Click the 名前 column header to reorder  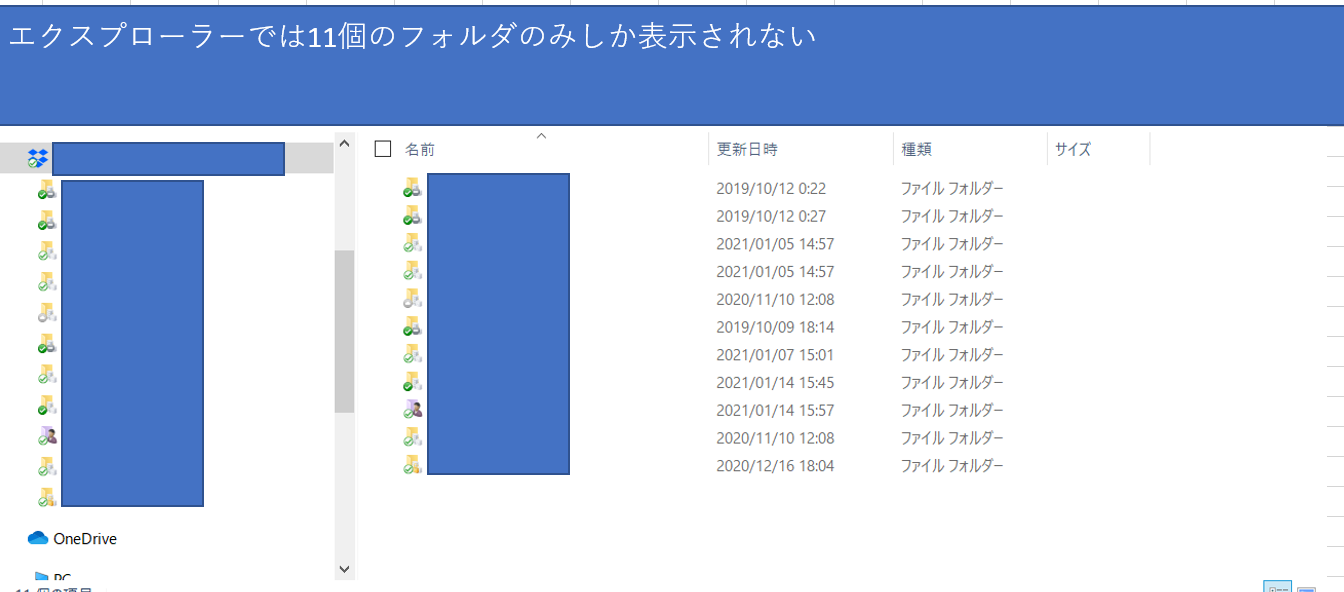click(420, 147)
